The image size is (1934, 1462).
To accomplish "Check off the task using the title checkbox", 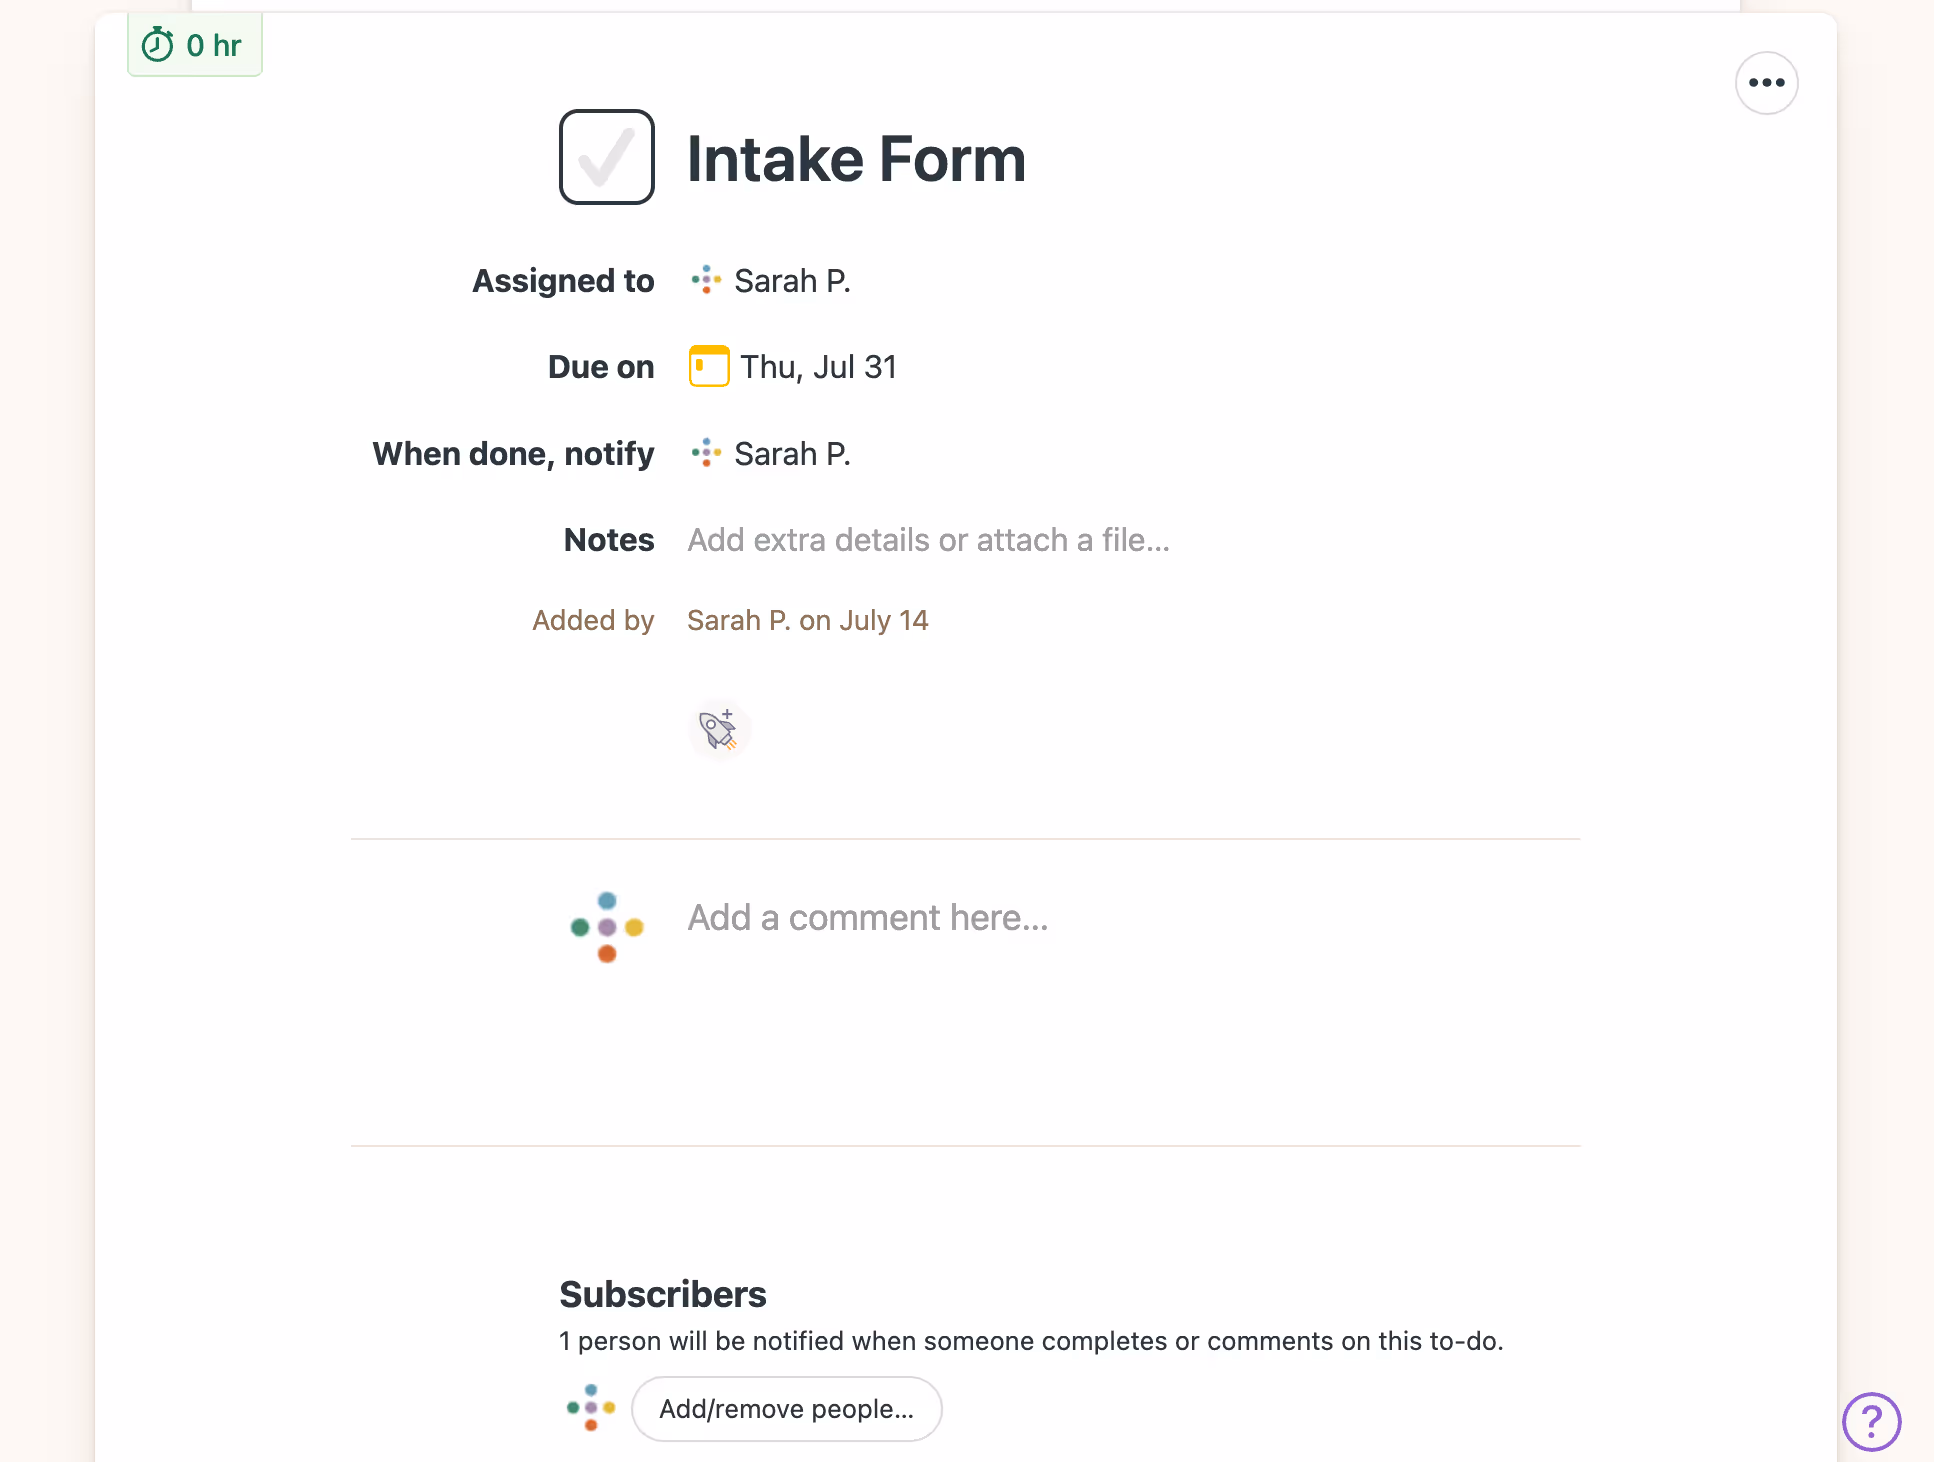I will [606, 158].
